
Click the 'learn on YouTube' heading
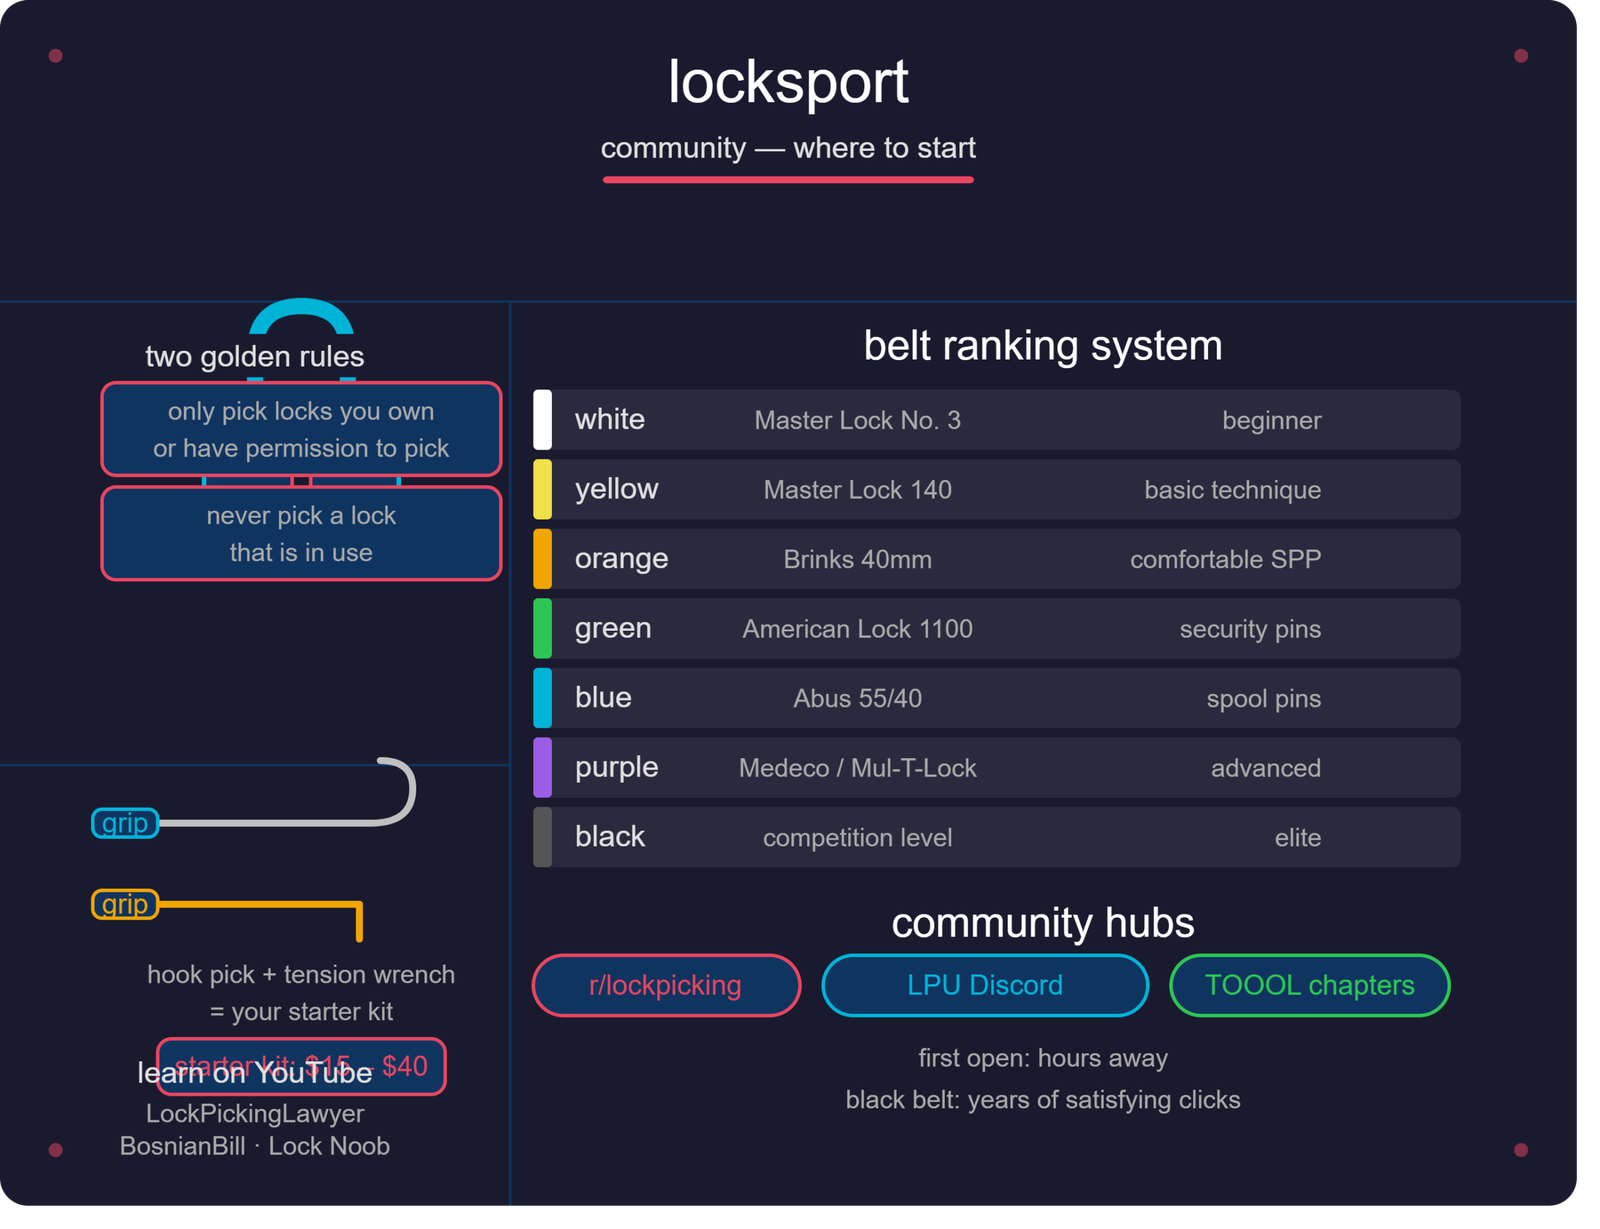tap(255, 1073)
